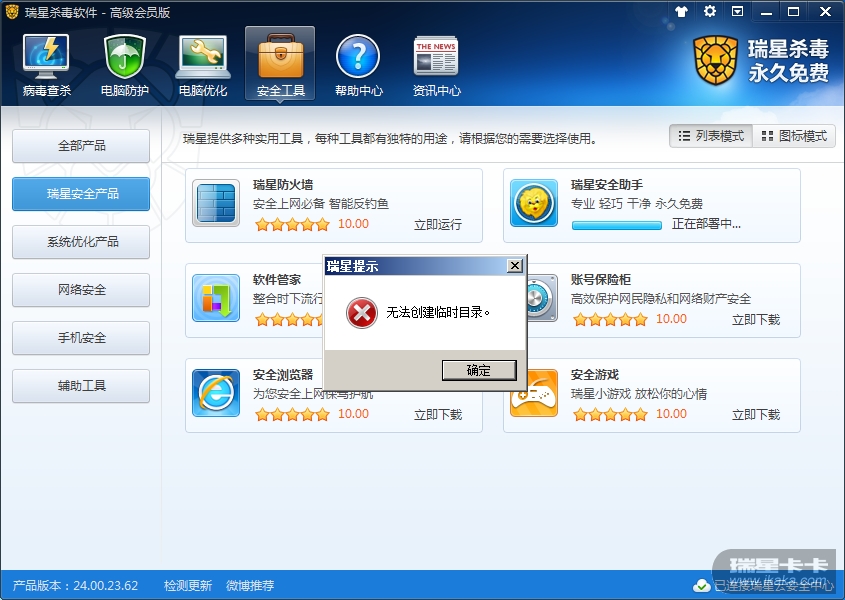Click 立即下载 for 账号保险柜
The height and width of the screenshot is (600, 845).
(x=756, y=320)
